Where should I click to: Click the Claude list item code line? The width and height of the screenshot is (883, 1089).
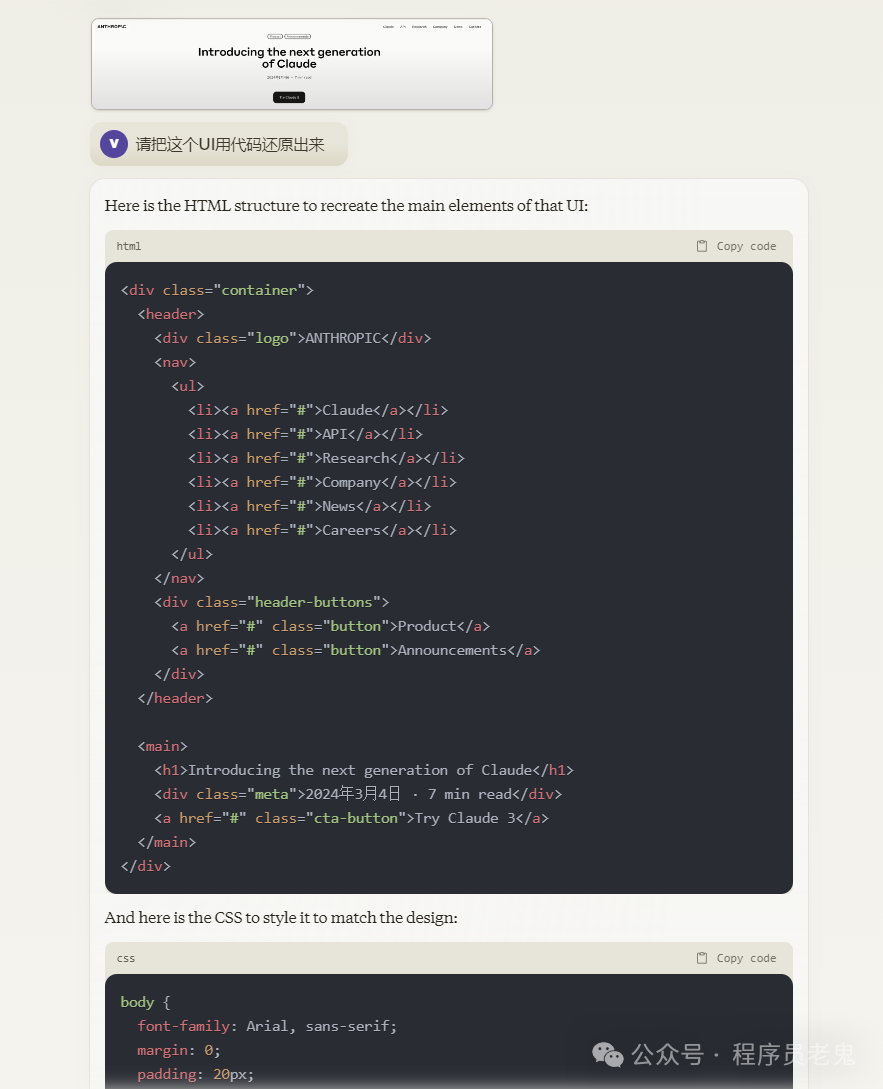317,410
